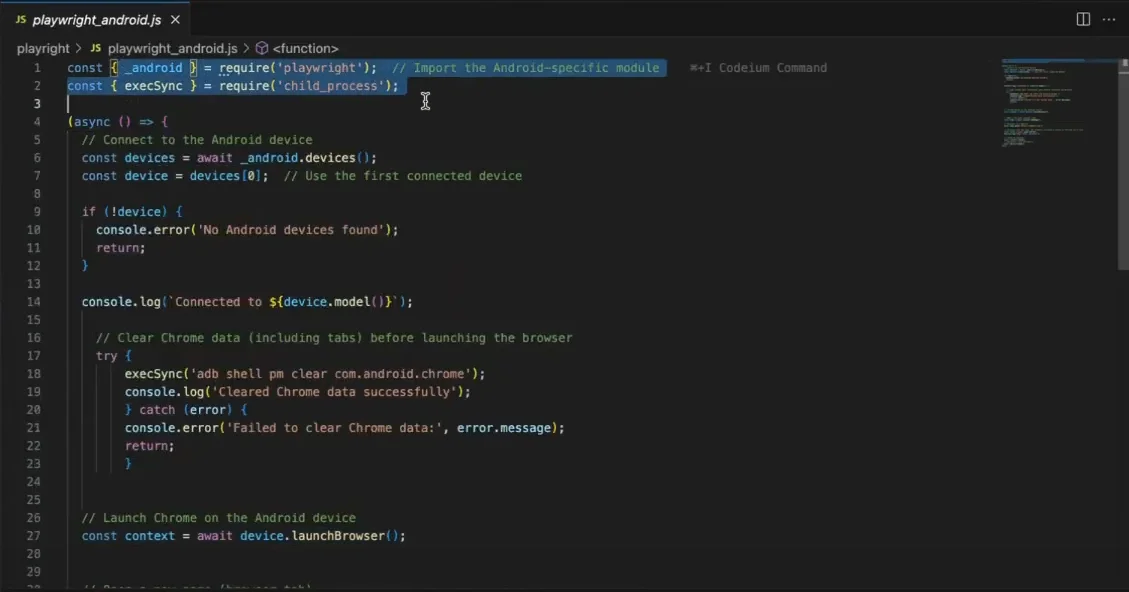Click comment 'Launch Chrome on the Android device'

(x=229, y=518)
